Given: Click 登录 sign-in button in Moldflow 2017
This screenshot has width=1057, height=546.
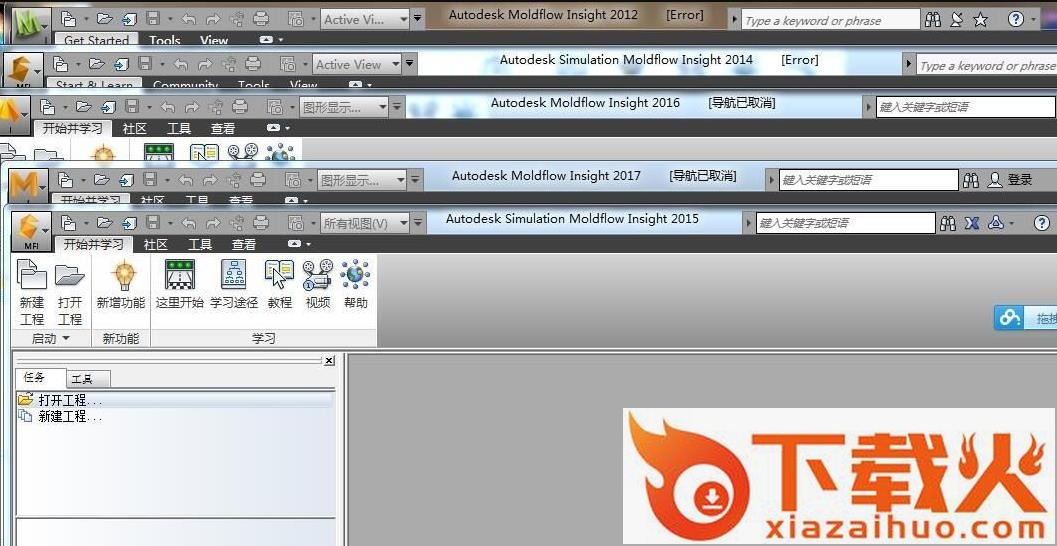Looking at the screenshot, I should coord(1010,180).
